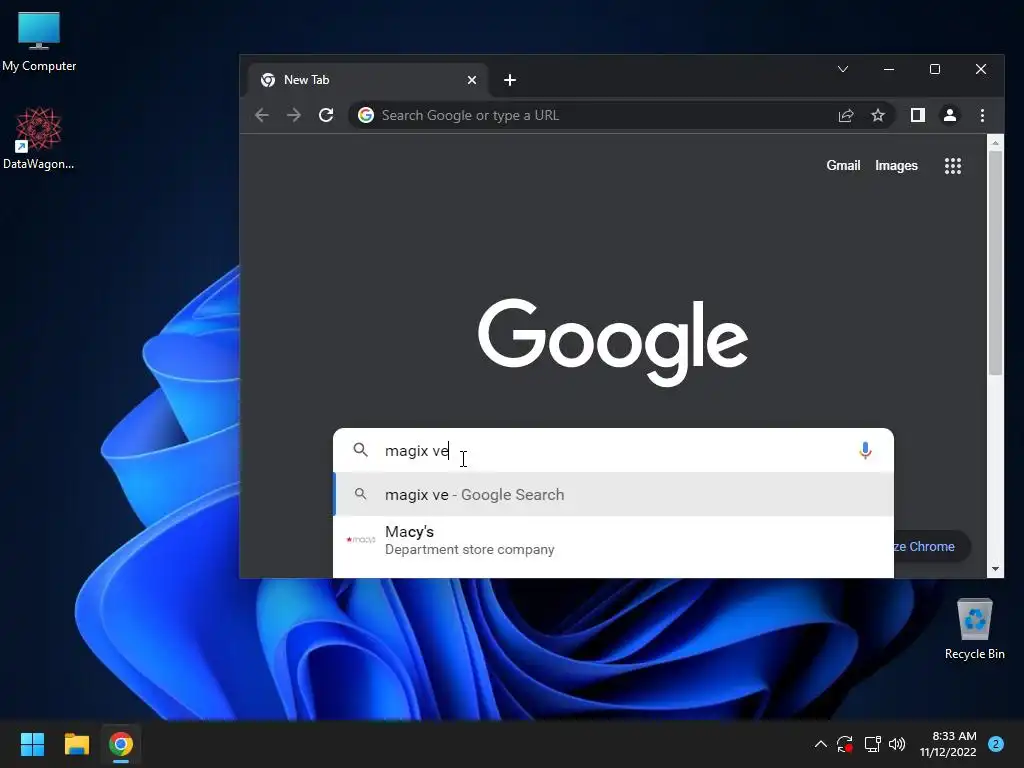This screenshot has height=768, width=1024.
Task: Open File Explorer from the taskbar
Action: pos(76,744)
